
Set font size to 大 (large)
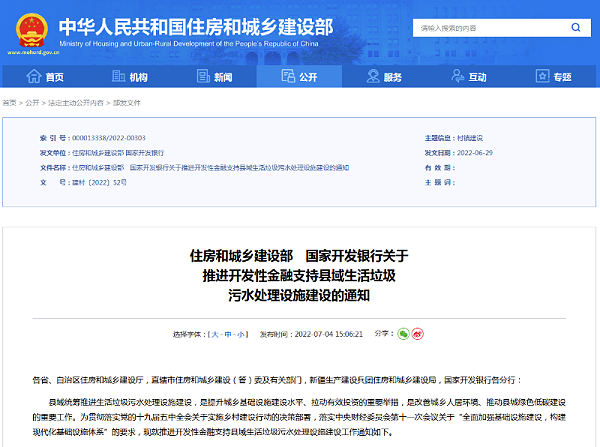(215, 334)
